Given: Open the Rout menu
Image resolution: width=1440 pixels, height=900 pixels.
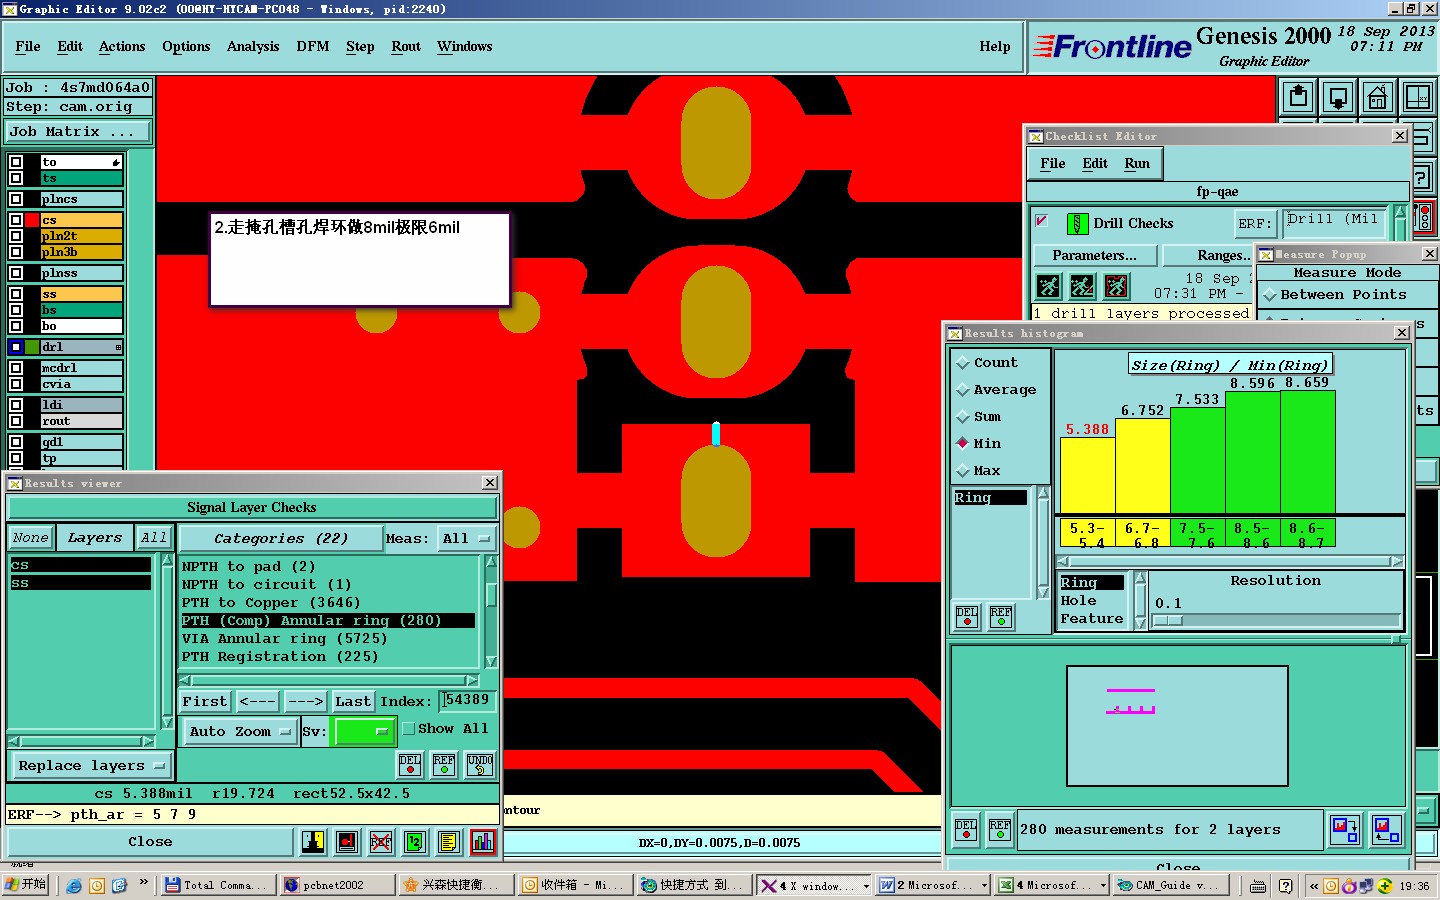Looking at the screenshot, I should (406, 47).
